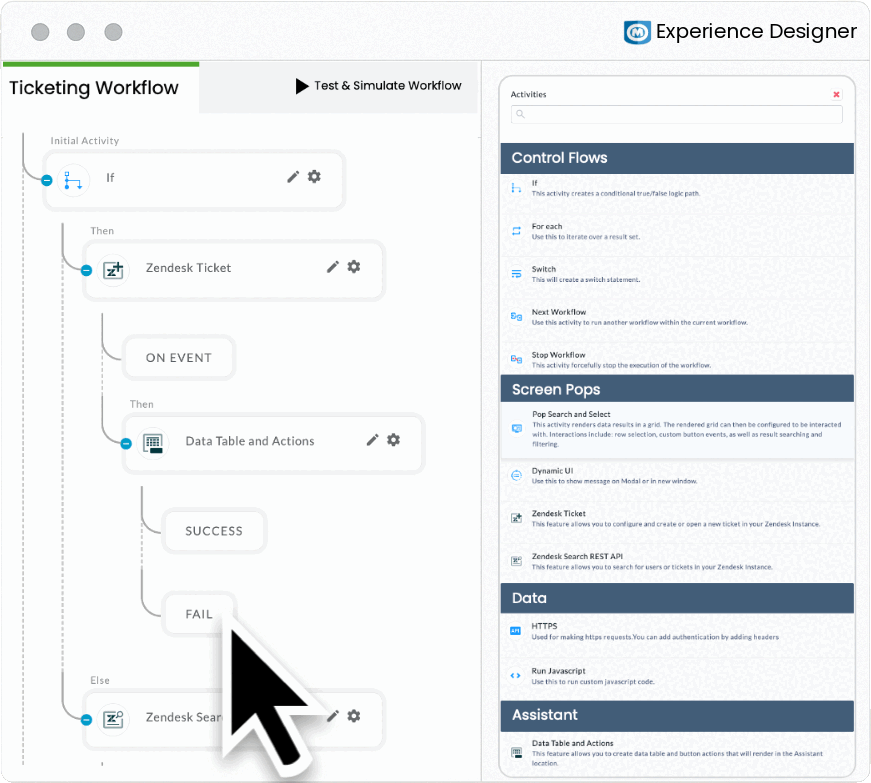871x783 pixels.
Task: Select the Dynamic UI activity title
Action: (x=552, y=471)
